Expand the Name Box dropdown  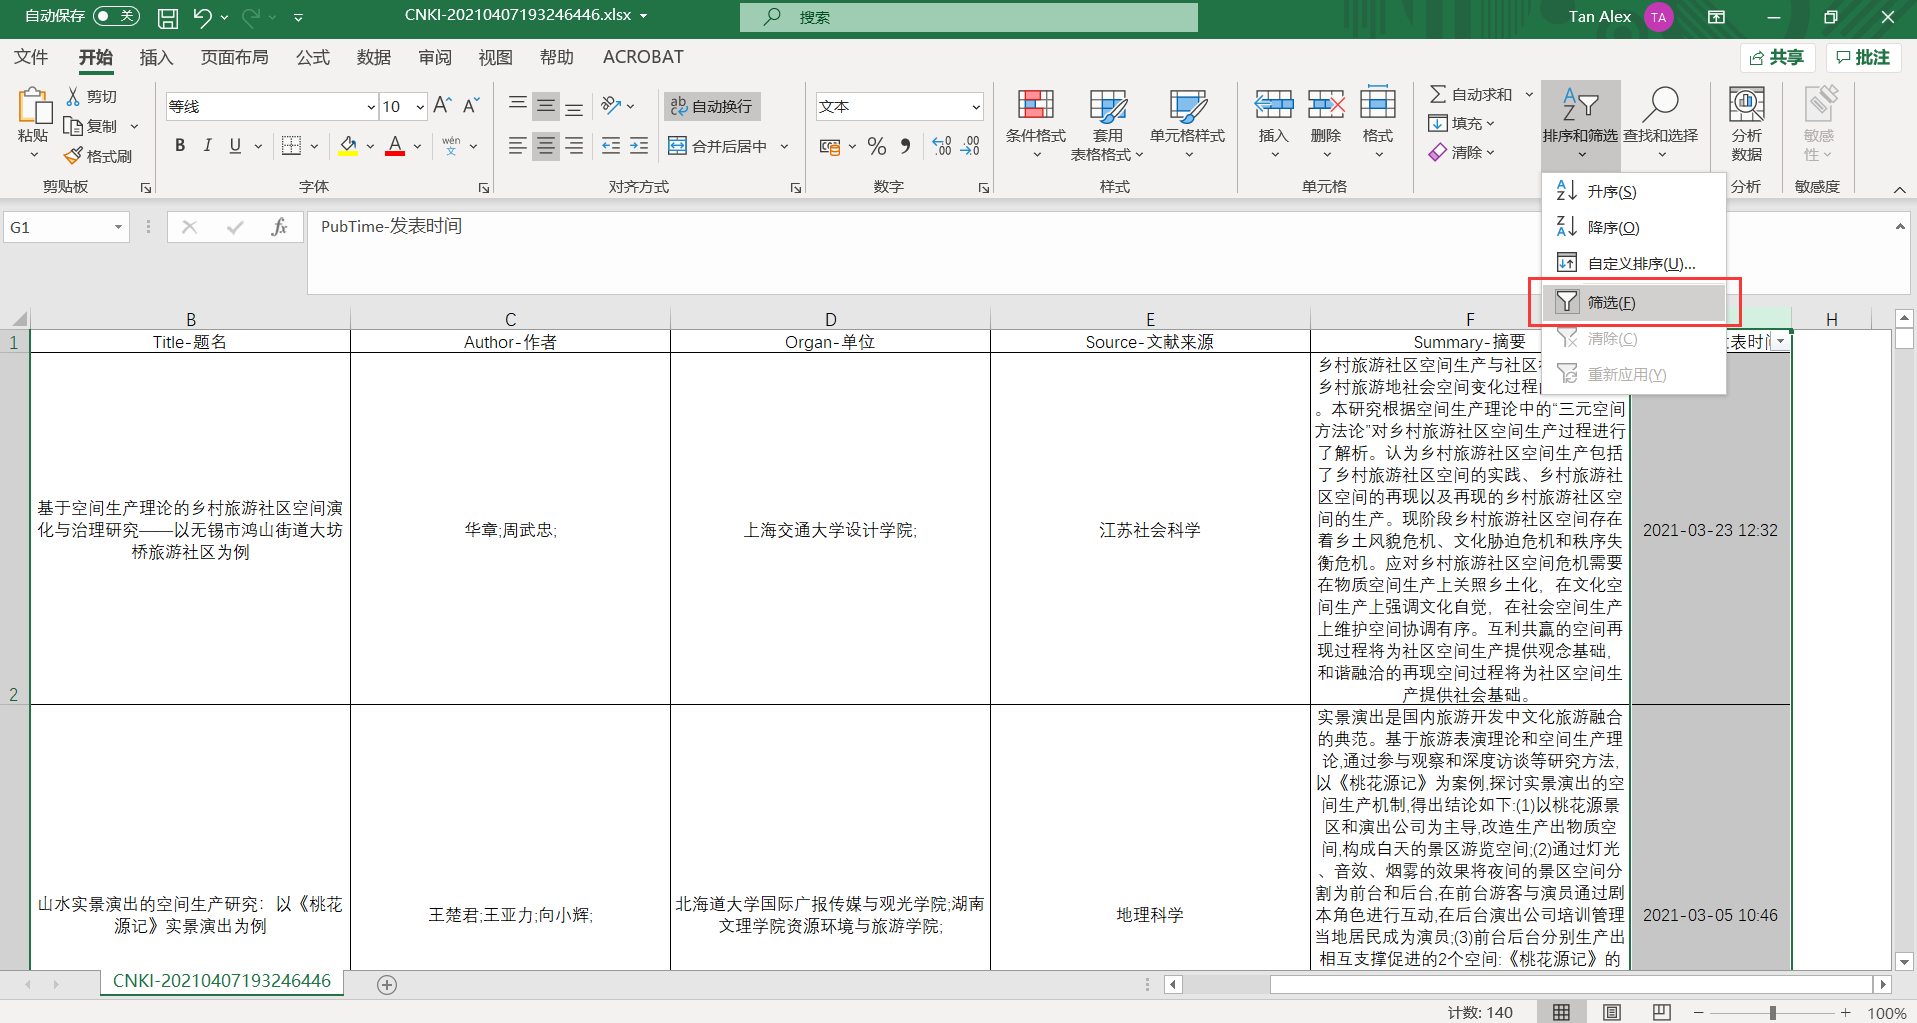coord(118,228)
